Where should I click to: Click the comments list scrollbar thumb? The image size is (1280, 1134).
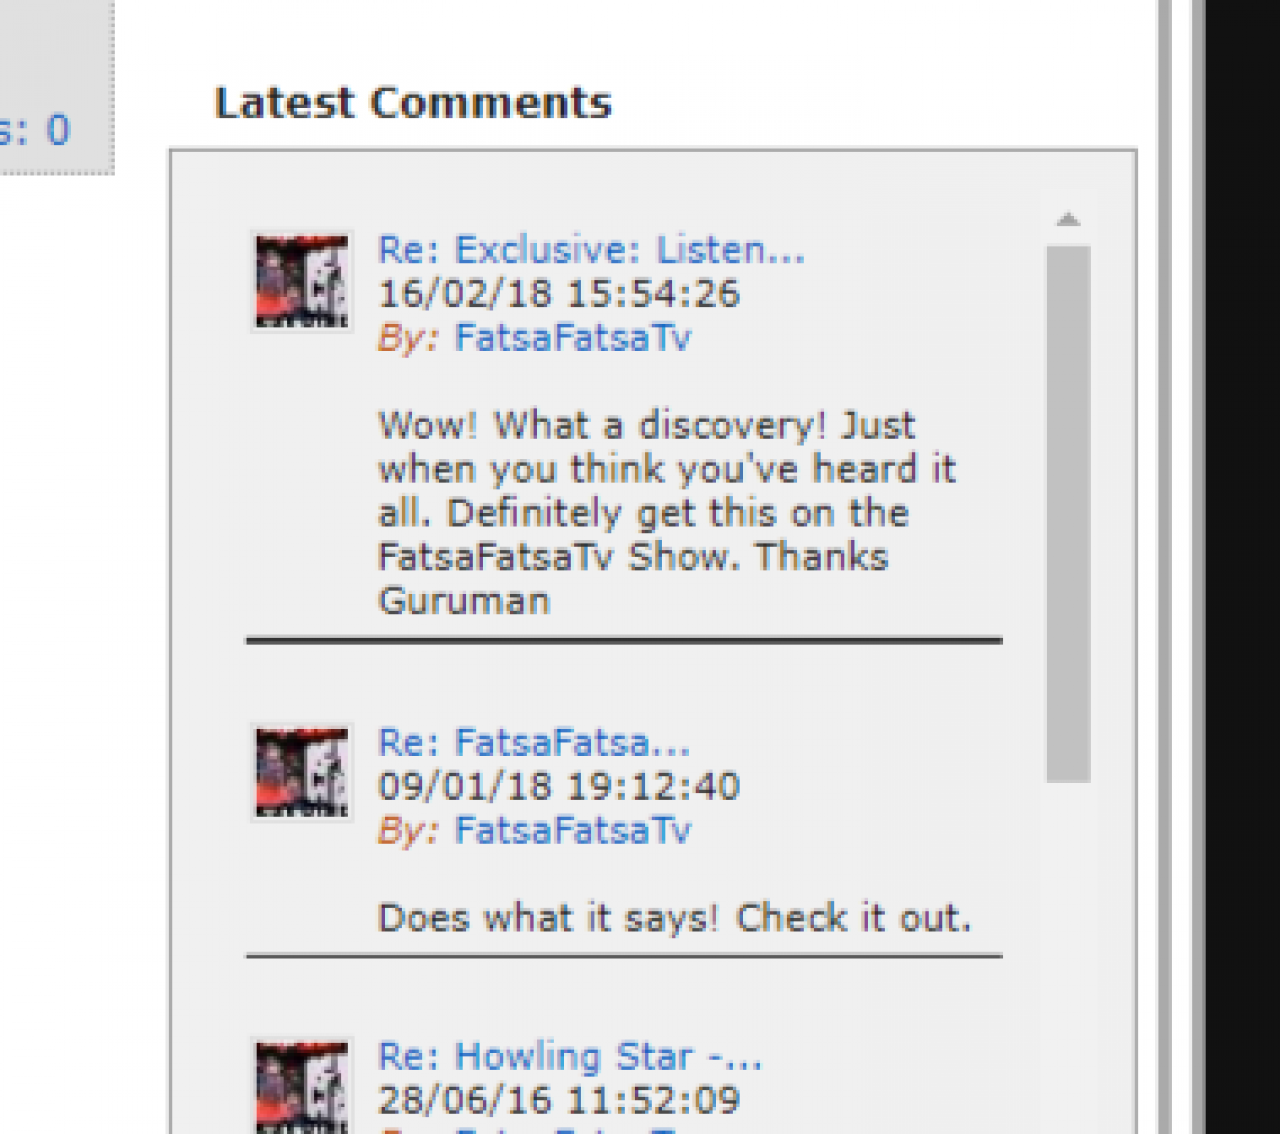[x=1068, y=513]
